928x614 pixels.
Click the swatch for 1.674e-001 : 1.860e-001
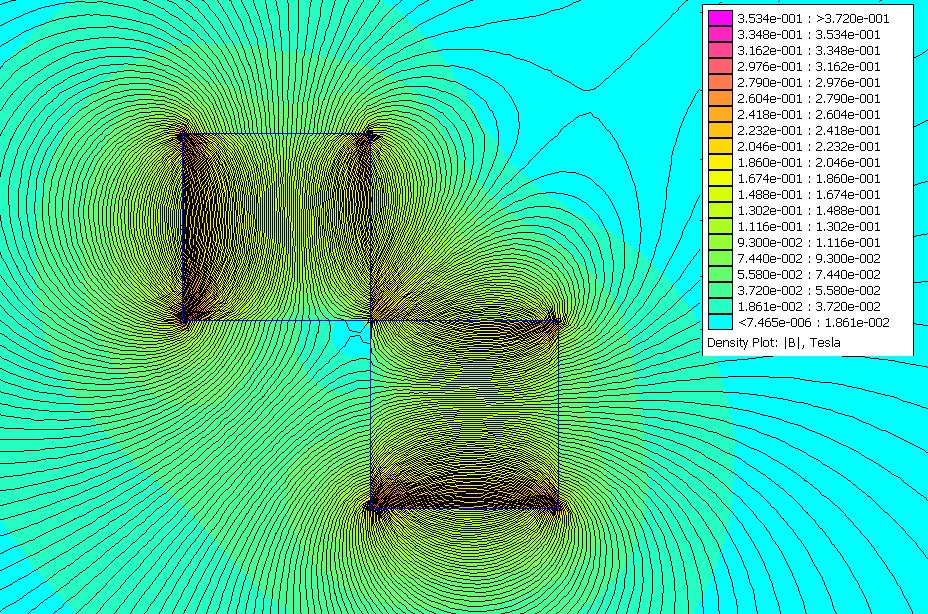pos(720,178)
